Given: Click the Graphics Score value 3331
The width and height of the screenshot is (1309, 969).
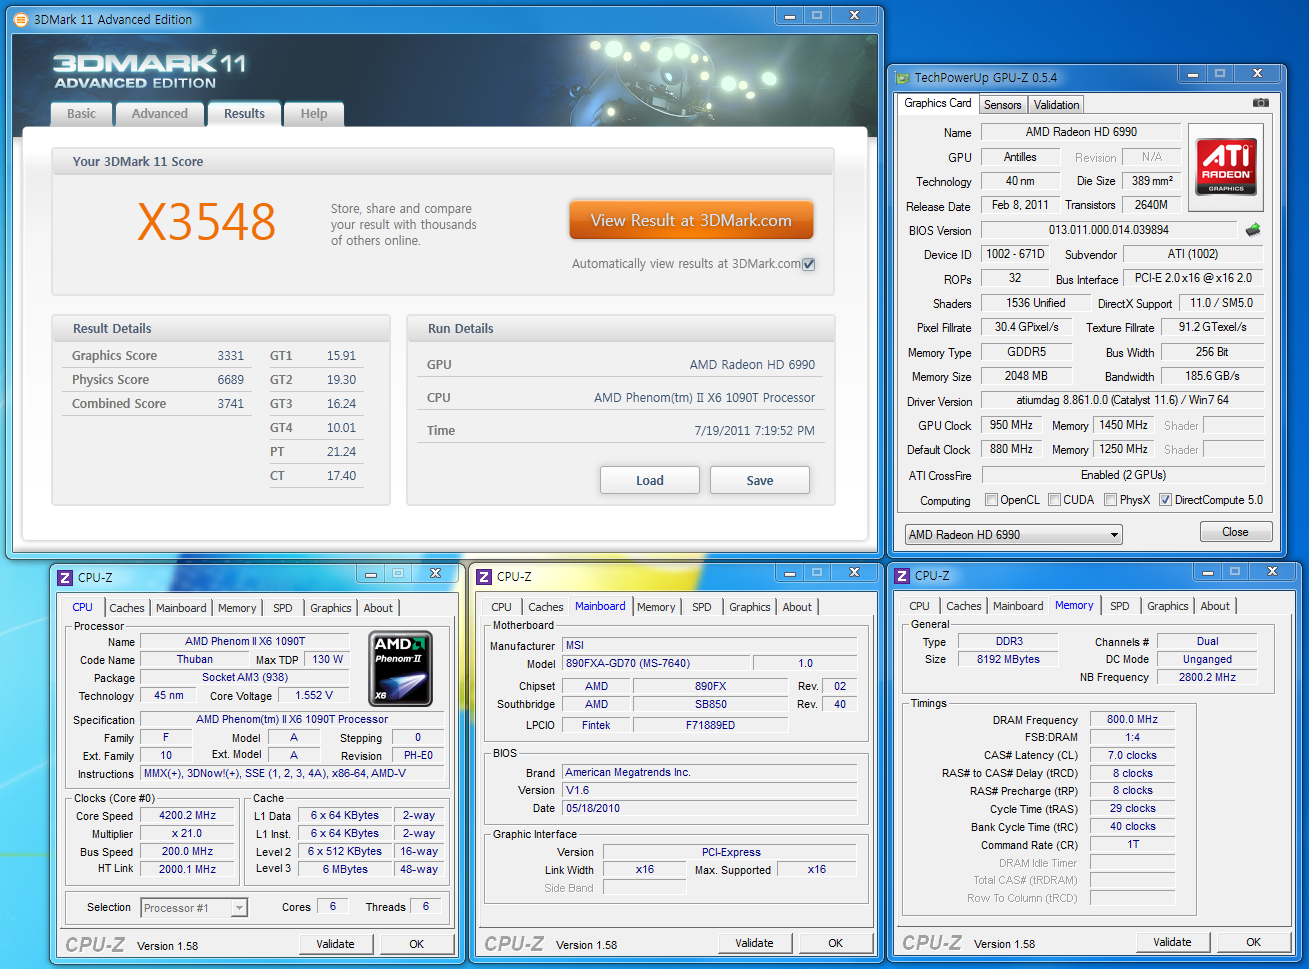Looking at the screenshot, I should (x=231, y=356).
